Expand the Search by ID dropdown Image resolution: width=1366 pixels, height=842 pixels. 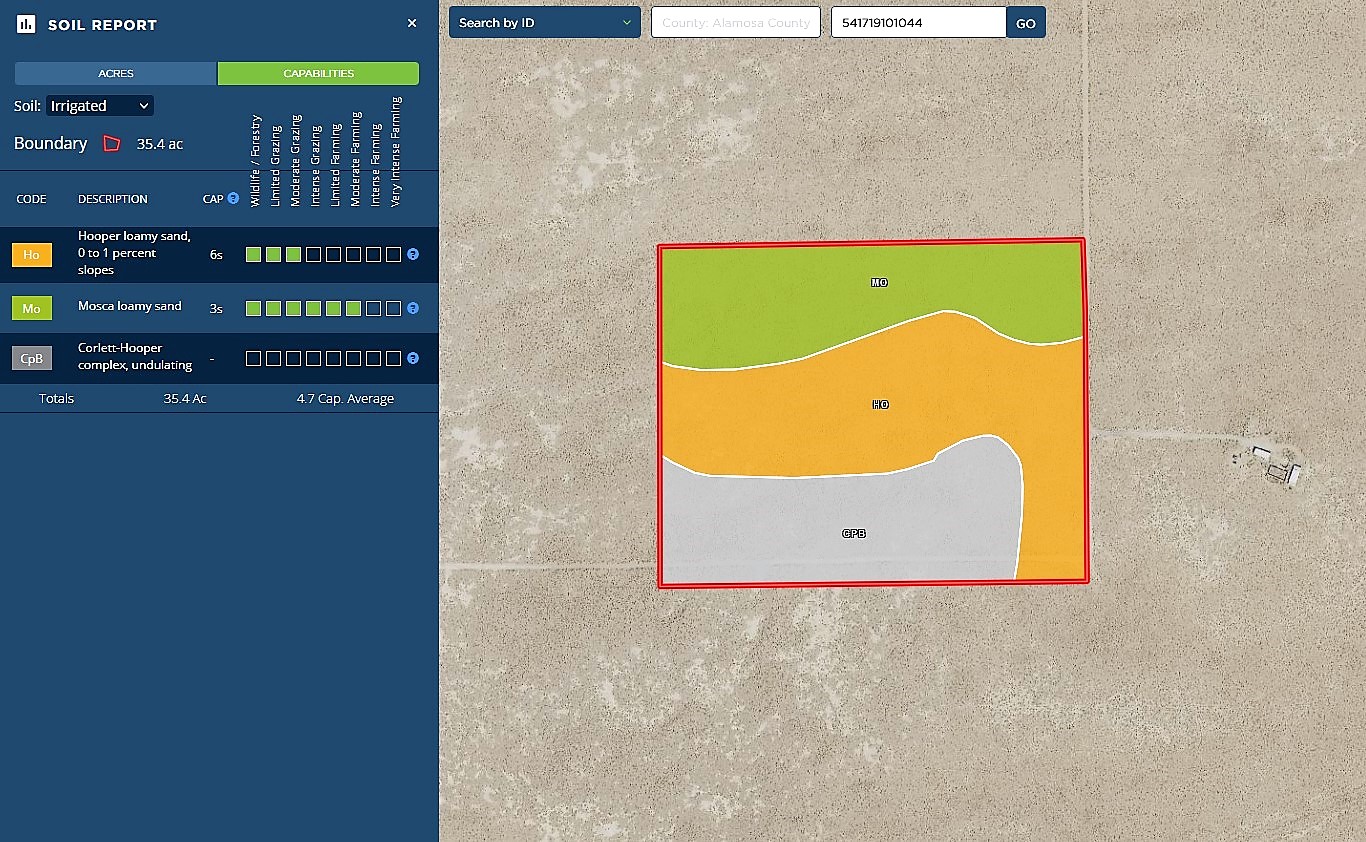coord(544,23)
